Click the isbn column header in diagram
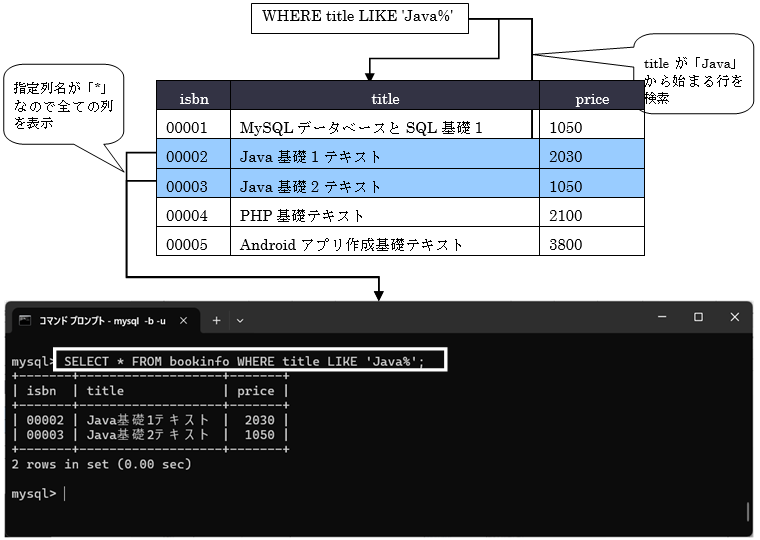This screenshot has width=760, height=540. tap(194, 98)
